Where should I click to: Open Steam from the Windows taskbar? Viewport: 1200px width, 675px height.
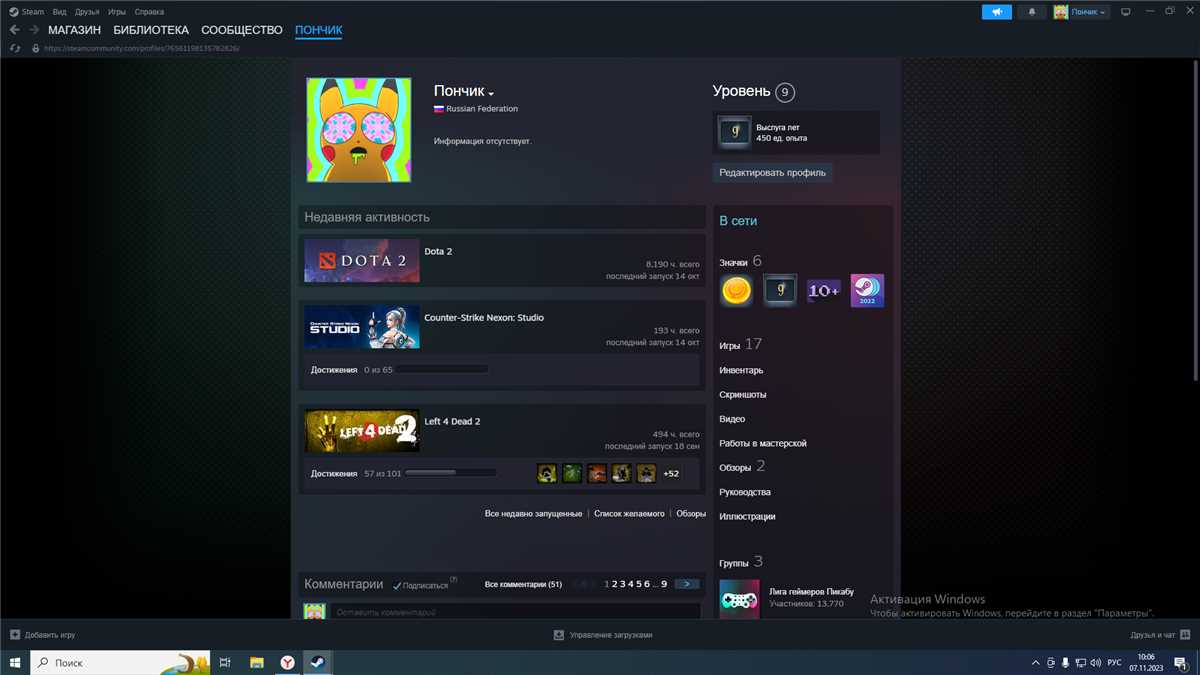315,662
